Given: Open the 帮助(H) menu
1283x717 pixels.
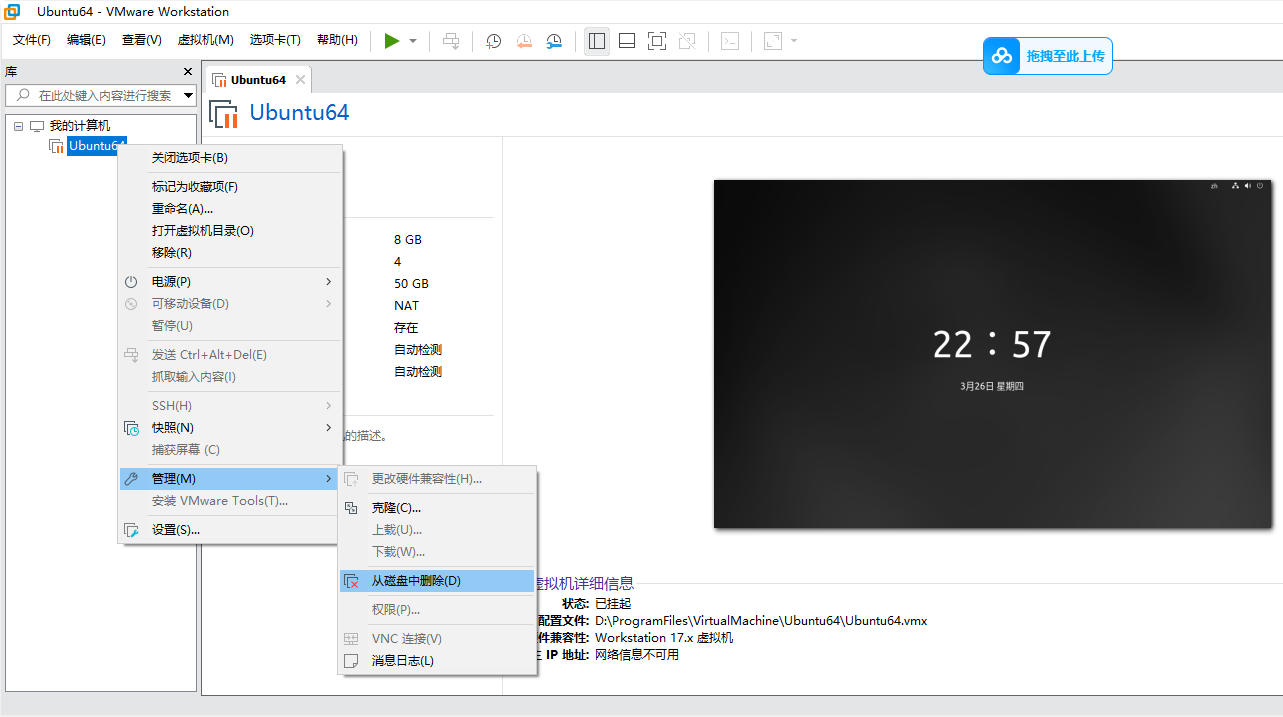Looking at the screenshot, I should 337,40.
